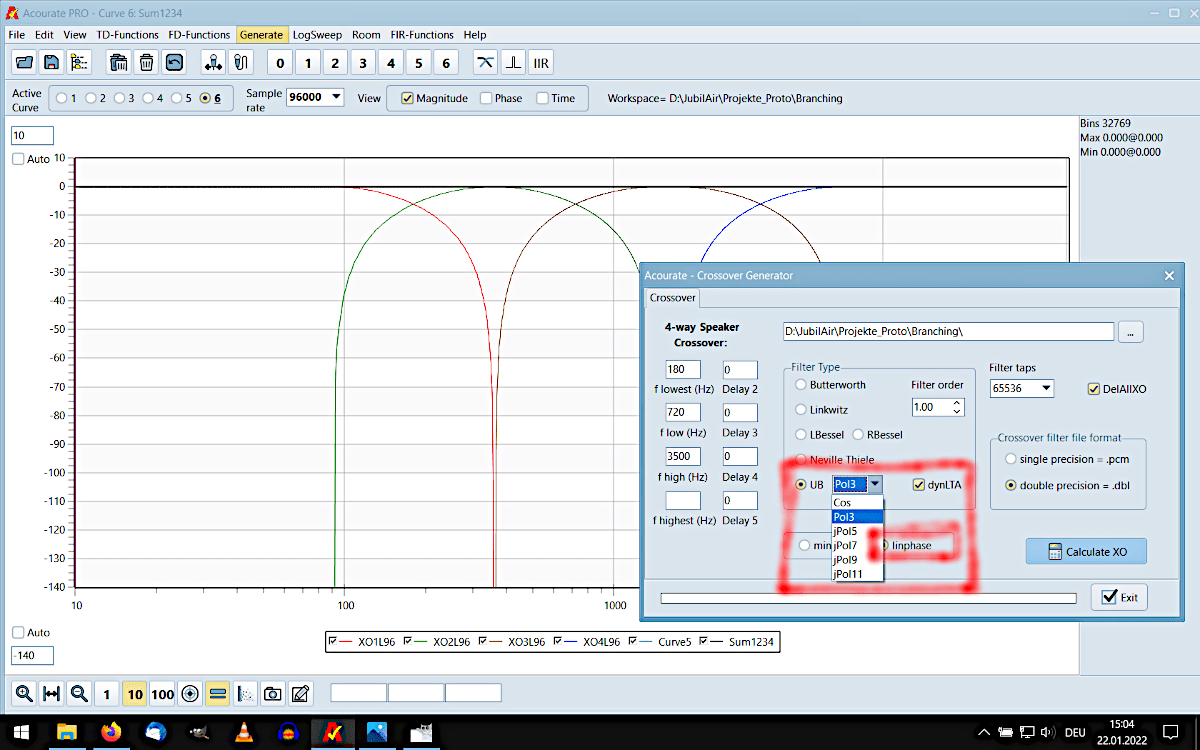
Task: Click the scatter plot axis icon
Action: [x=246, y=693]
